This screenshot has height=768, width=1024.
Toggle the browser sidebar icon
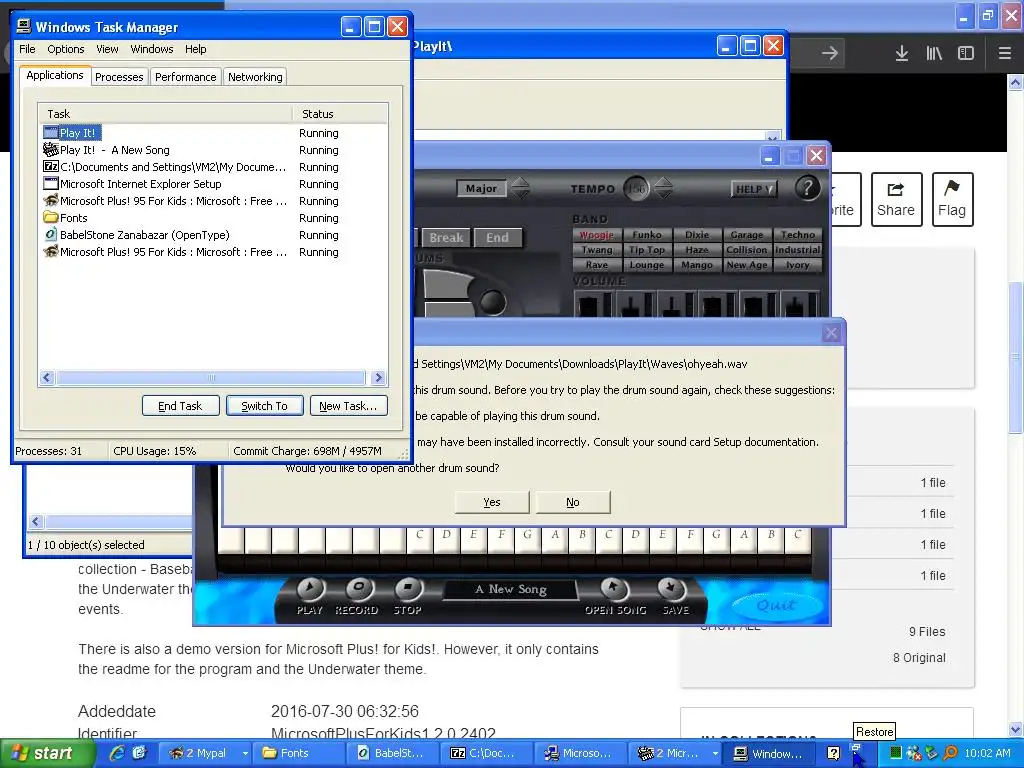(x=966, y=53)
